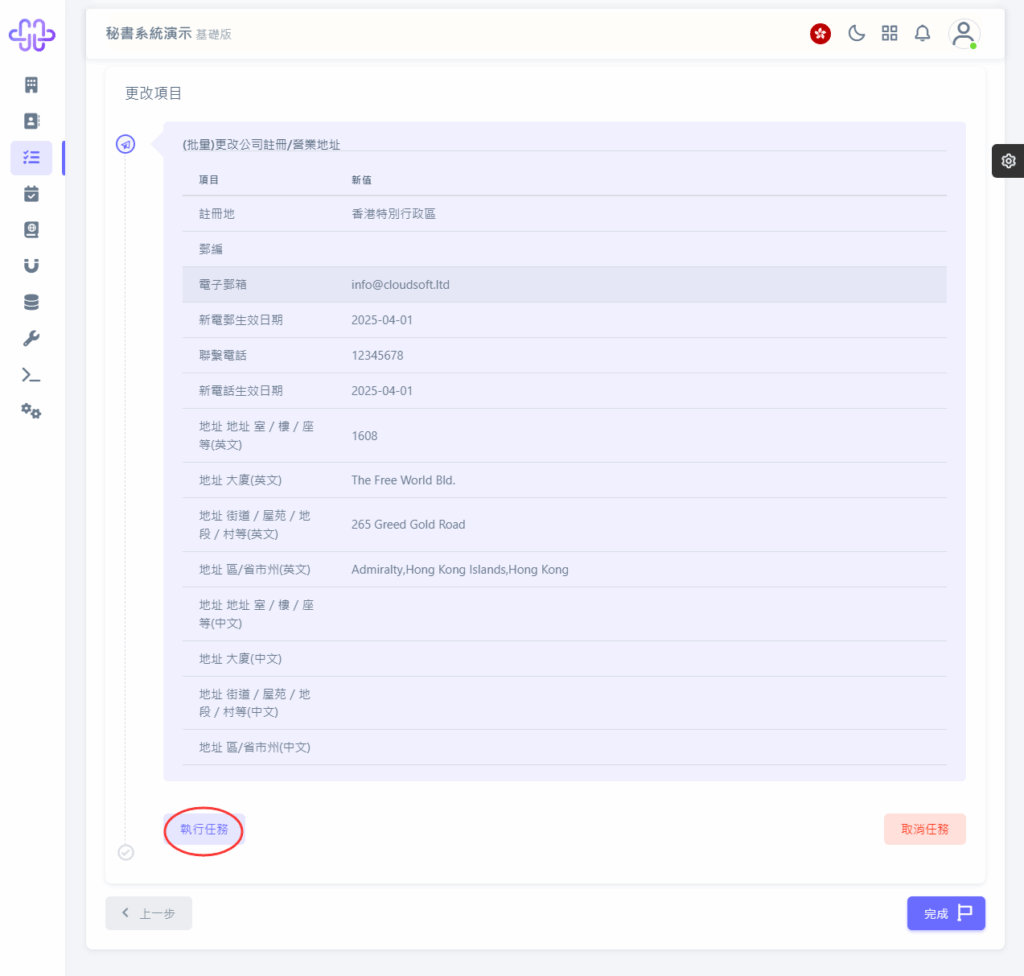Click phone value 12345678

click(x=377, y=355)
